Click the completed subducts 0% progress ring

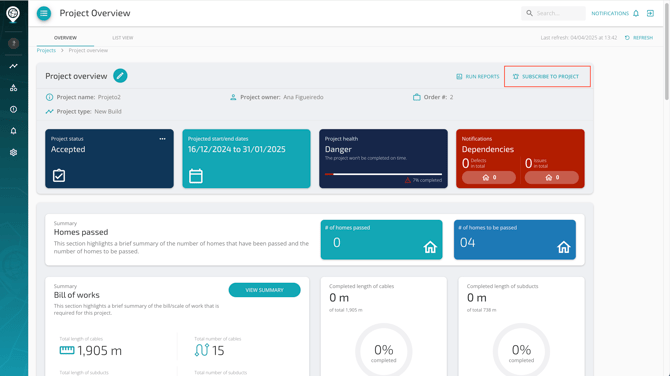521,352
